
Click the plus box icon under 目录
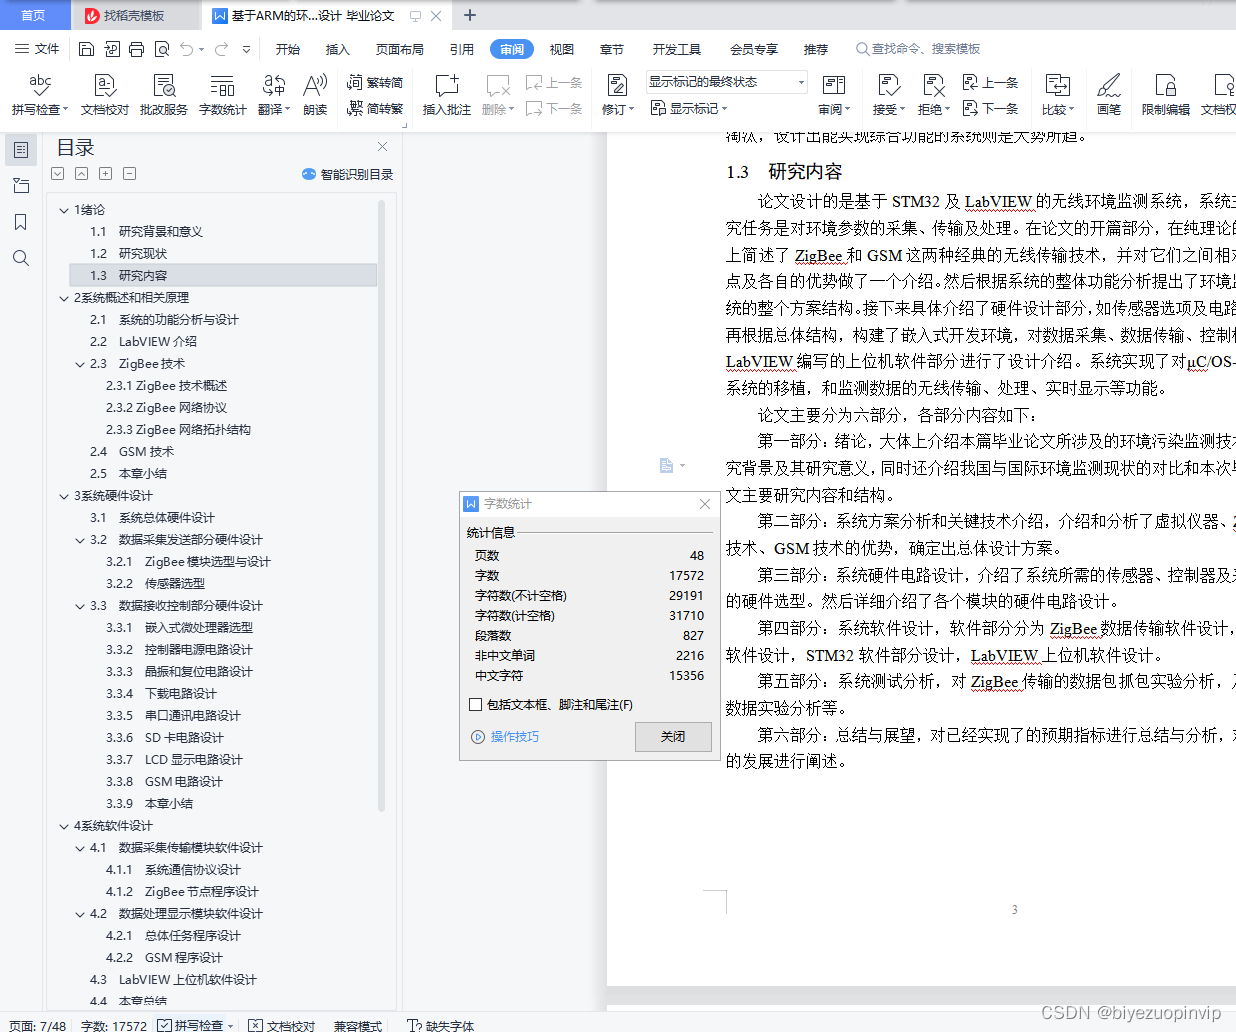(105, 174)
